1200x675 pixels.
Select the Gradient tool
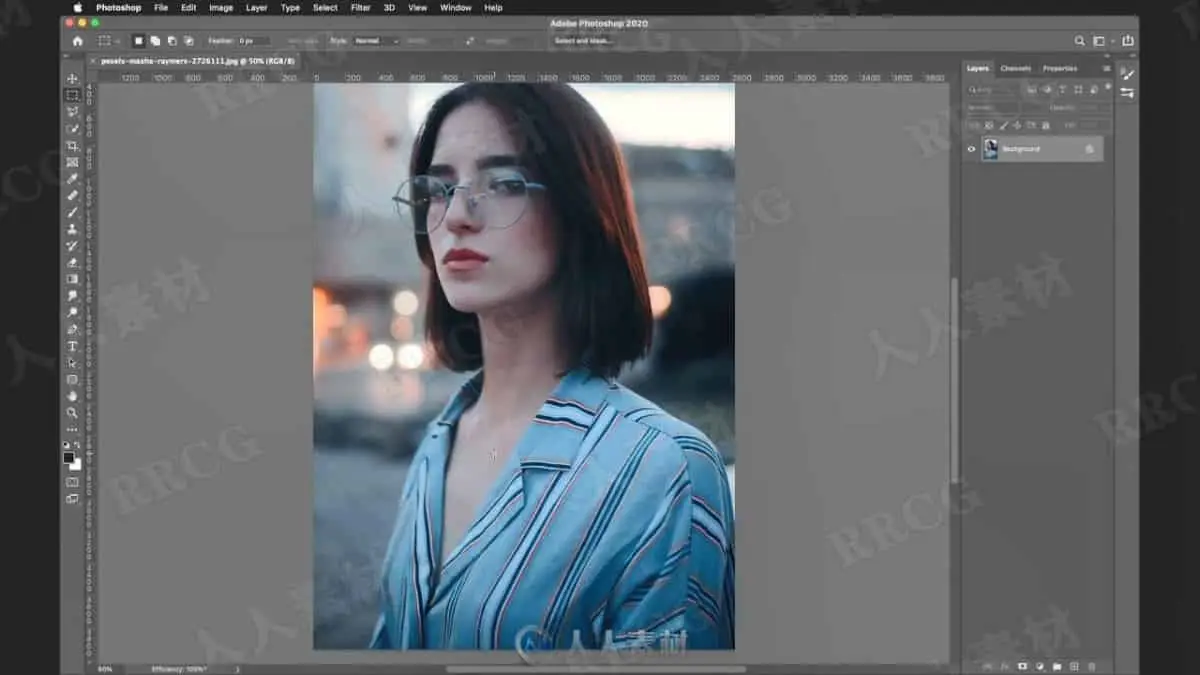pos(72,279)
